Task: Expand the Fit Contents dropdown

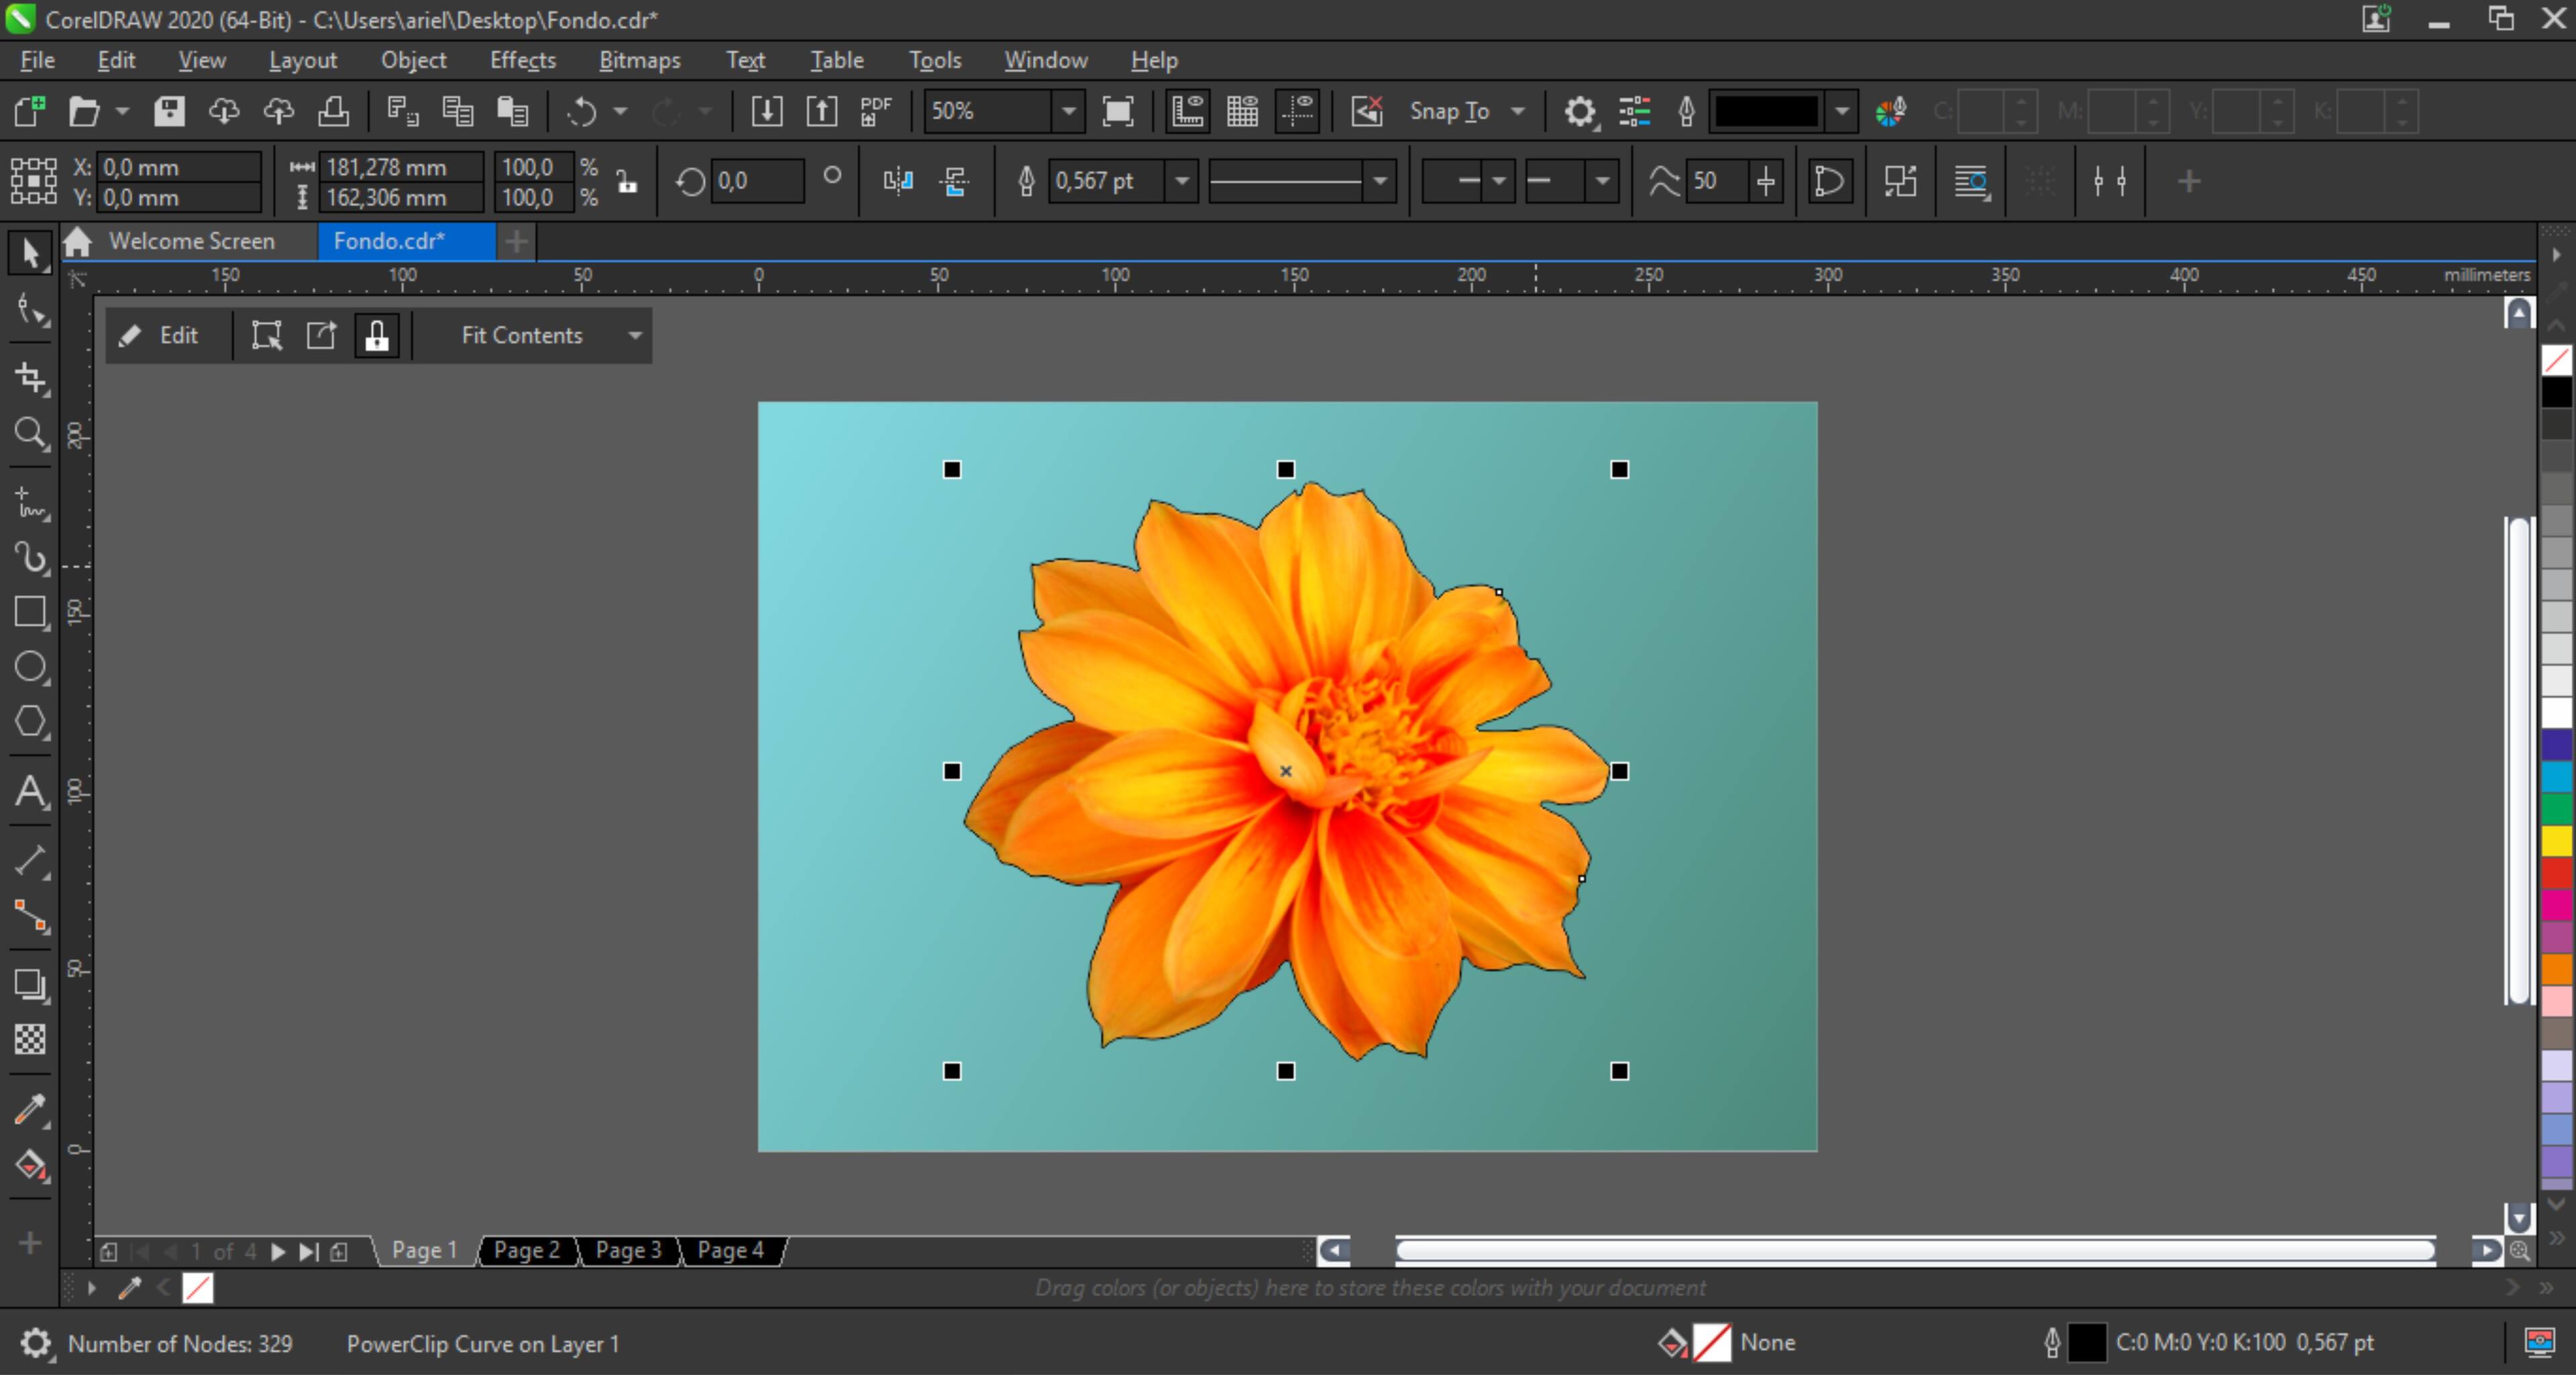Action: 635,336
